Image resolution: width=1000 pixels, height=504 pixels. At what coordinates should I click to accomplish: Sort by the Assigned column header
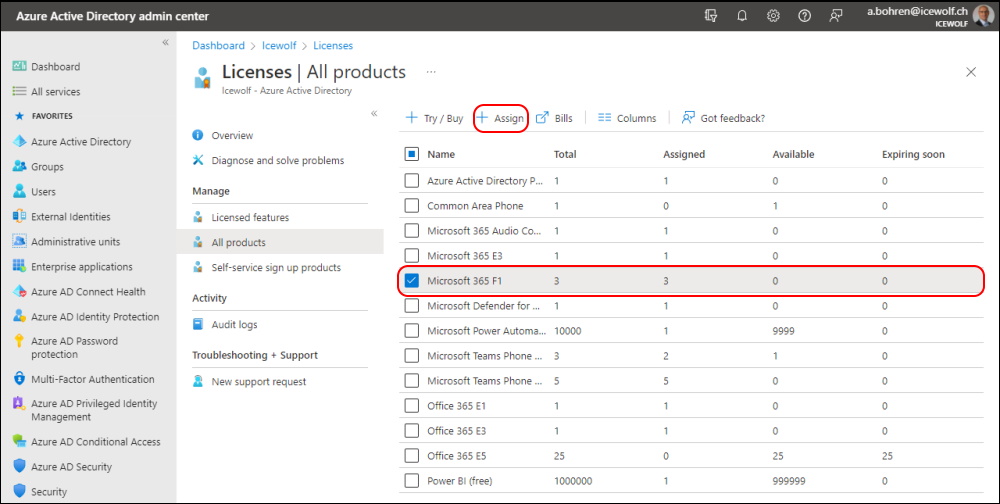[684, 154]
